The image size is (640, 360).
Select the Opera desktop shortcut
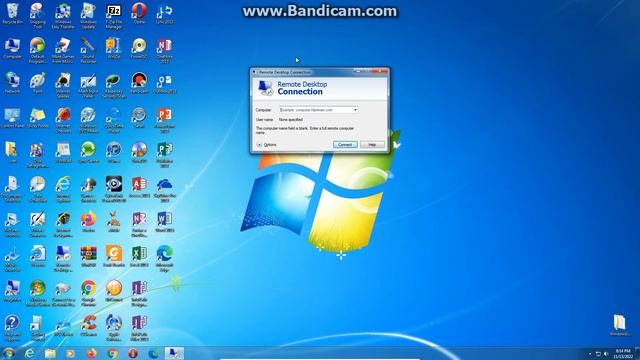coord(139,14)
